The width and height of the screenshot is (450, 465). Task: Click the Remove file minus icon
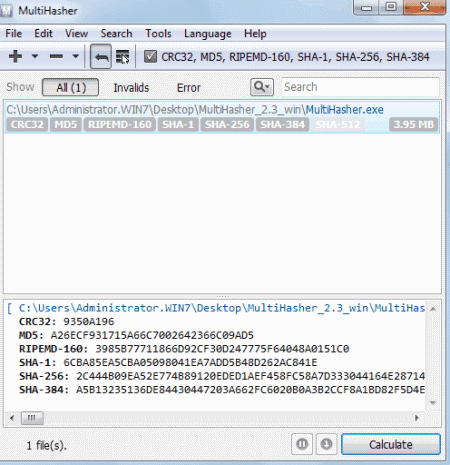[x=56, y=56]
